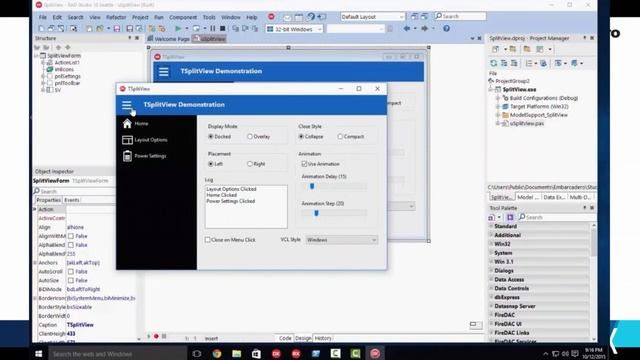Open the Default Layout combo box
The height and width of the screenshot is (360, 640).
(x=372, y=17)
